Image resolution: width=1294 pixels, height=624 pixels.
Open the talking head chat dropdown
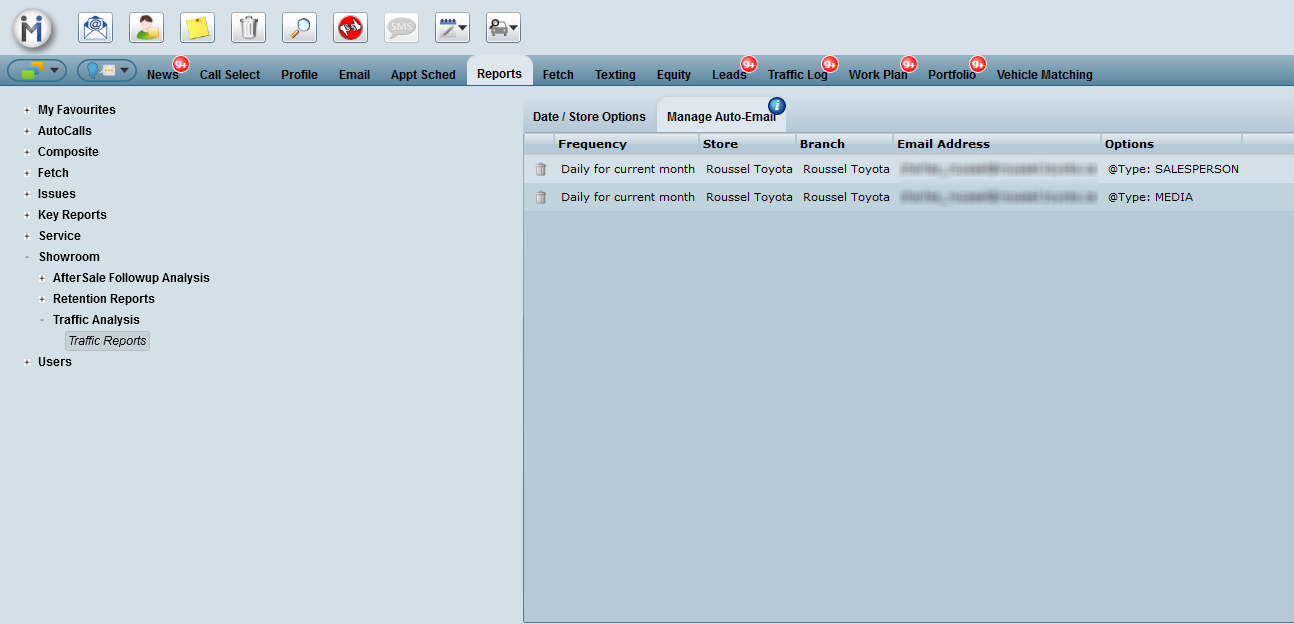point(107,71)
